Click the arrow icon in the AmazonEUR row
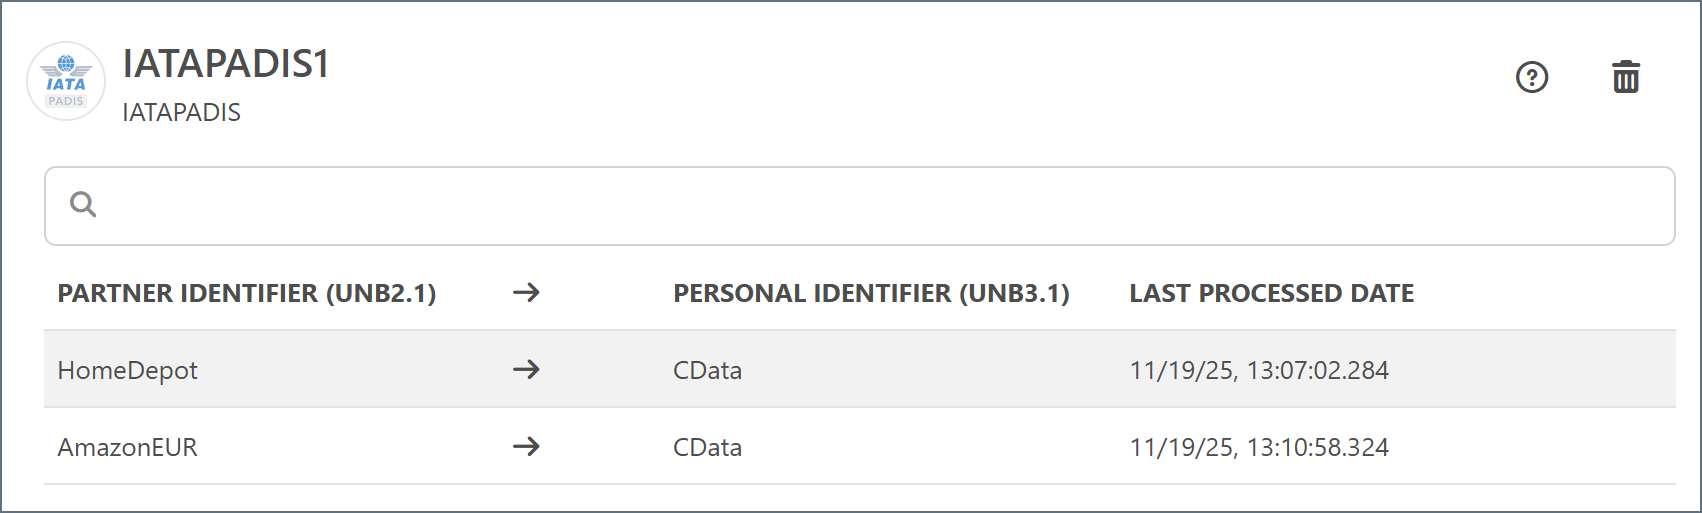 [526, 447]
